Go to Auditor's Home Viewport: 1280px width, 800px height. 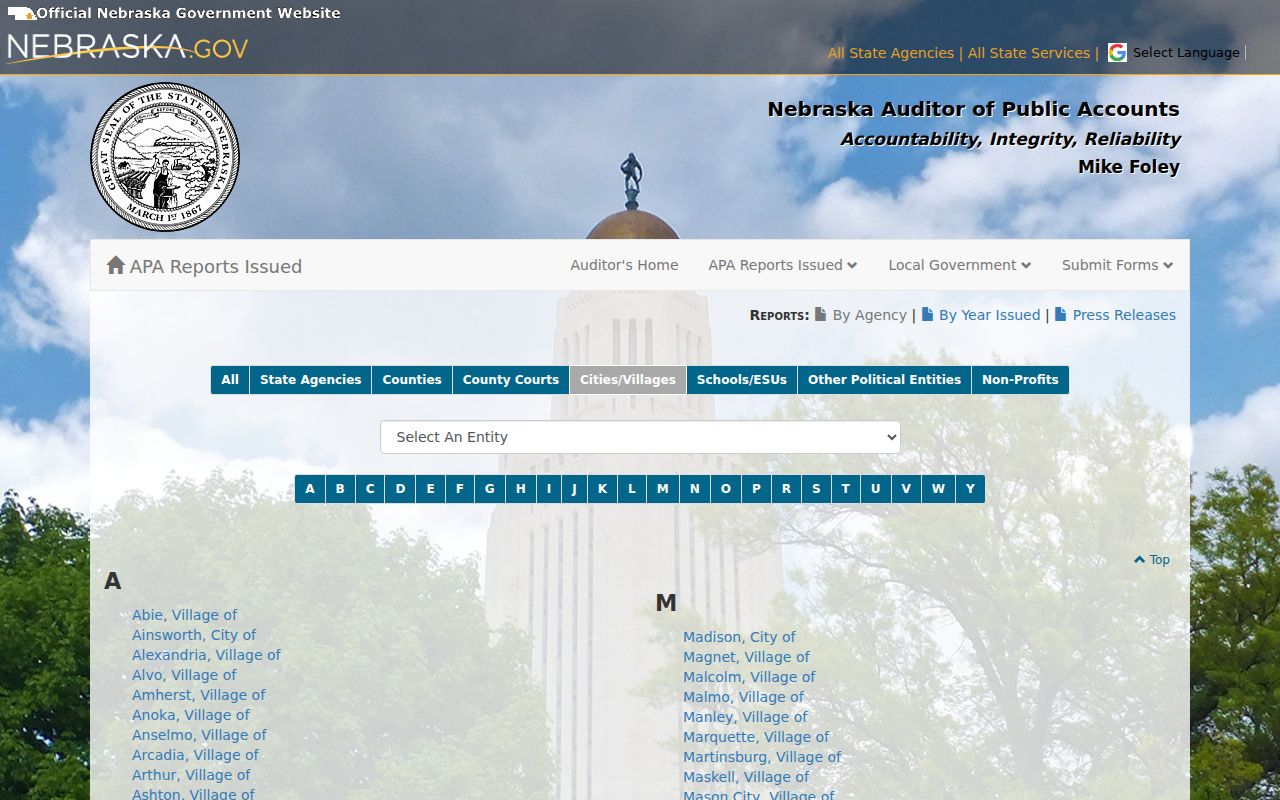coord(624,265)
